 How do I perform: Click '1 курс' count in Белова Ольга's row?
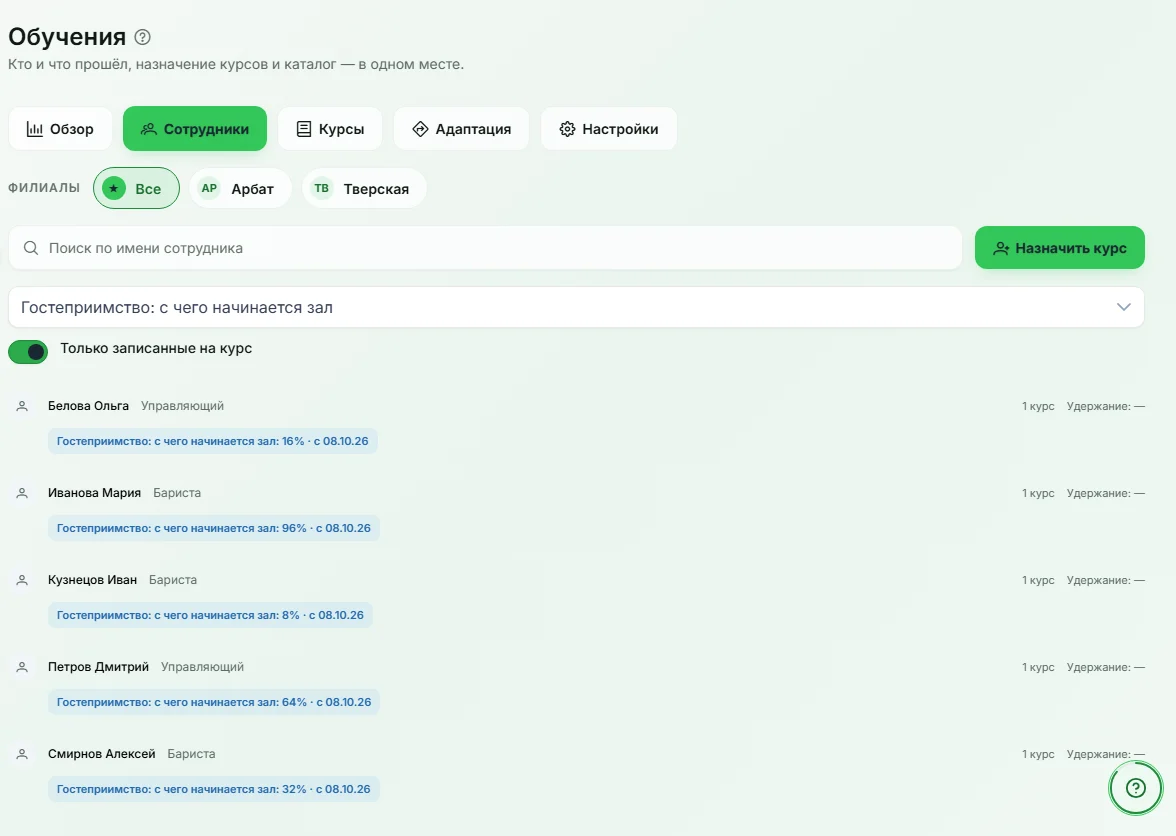pyautogui.click(x=1038, y=406)
